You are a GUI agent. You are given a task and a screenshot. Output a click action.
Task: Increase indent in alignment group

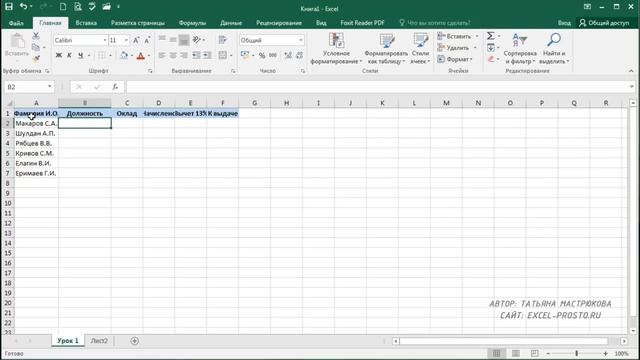pos(207,55)
